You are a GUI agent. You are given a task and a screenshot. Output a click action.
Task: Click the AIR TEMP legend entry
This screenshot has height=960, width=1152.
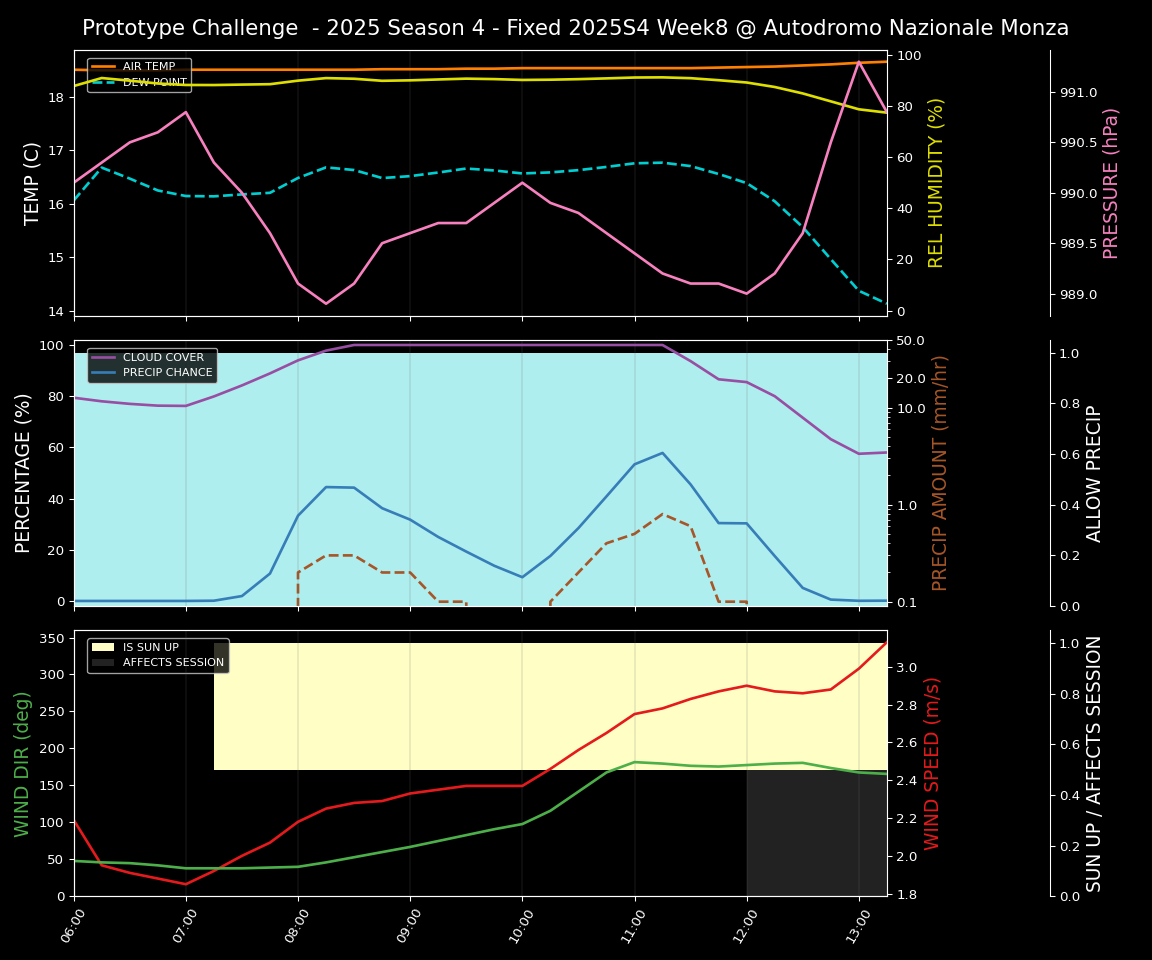(148, 67)
